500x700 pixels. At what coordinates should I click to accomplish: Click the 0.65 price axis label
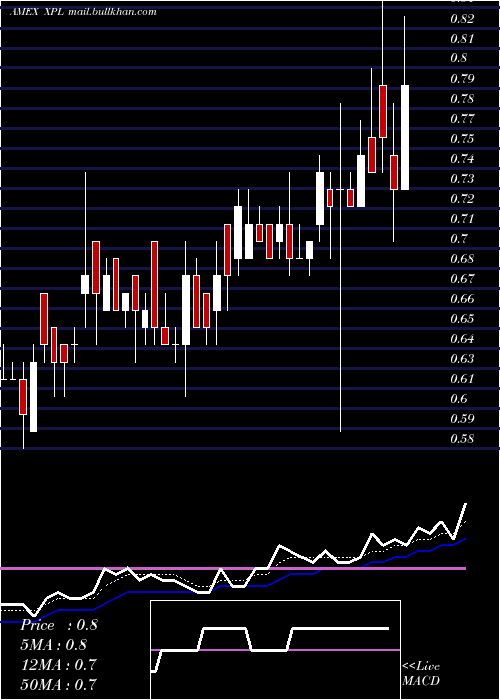462,318
